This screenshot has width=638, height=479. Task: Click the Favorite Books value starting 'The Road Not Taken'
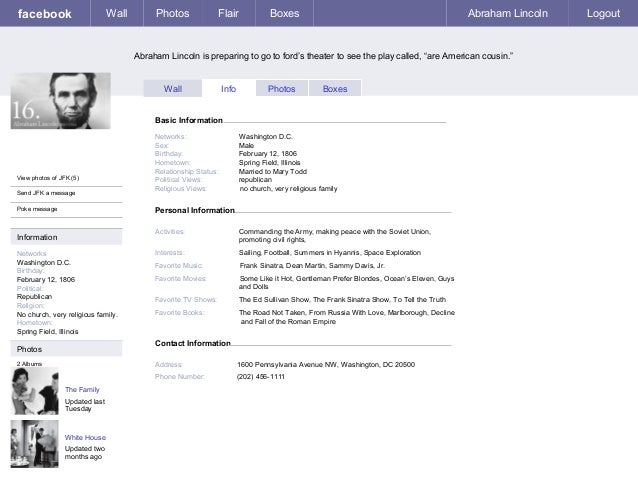point(347,317)
